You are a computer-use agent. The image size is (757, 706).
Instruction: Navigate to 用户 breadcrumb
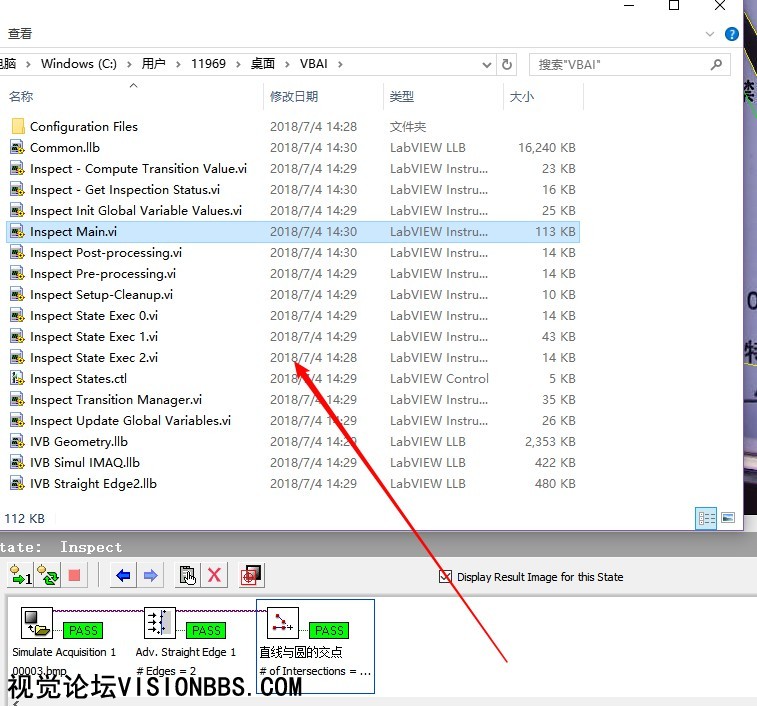click(x=154, y=64)
